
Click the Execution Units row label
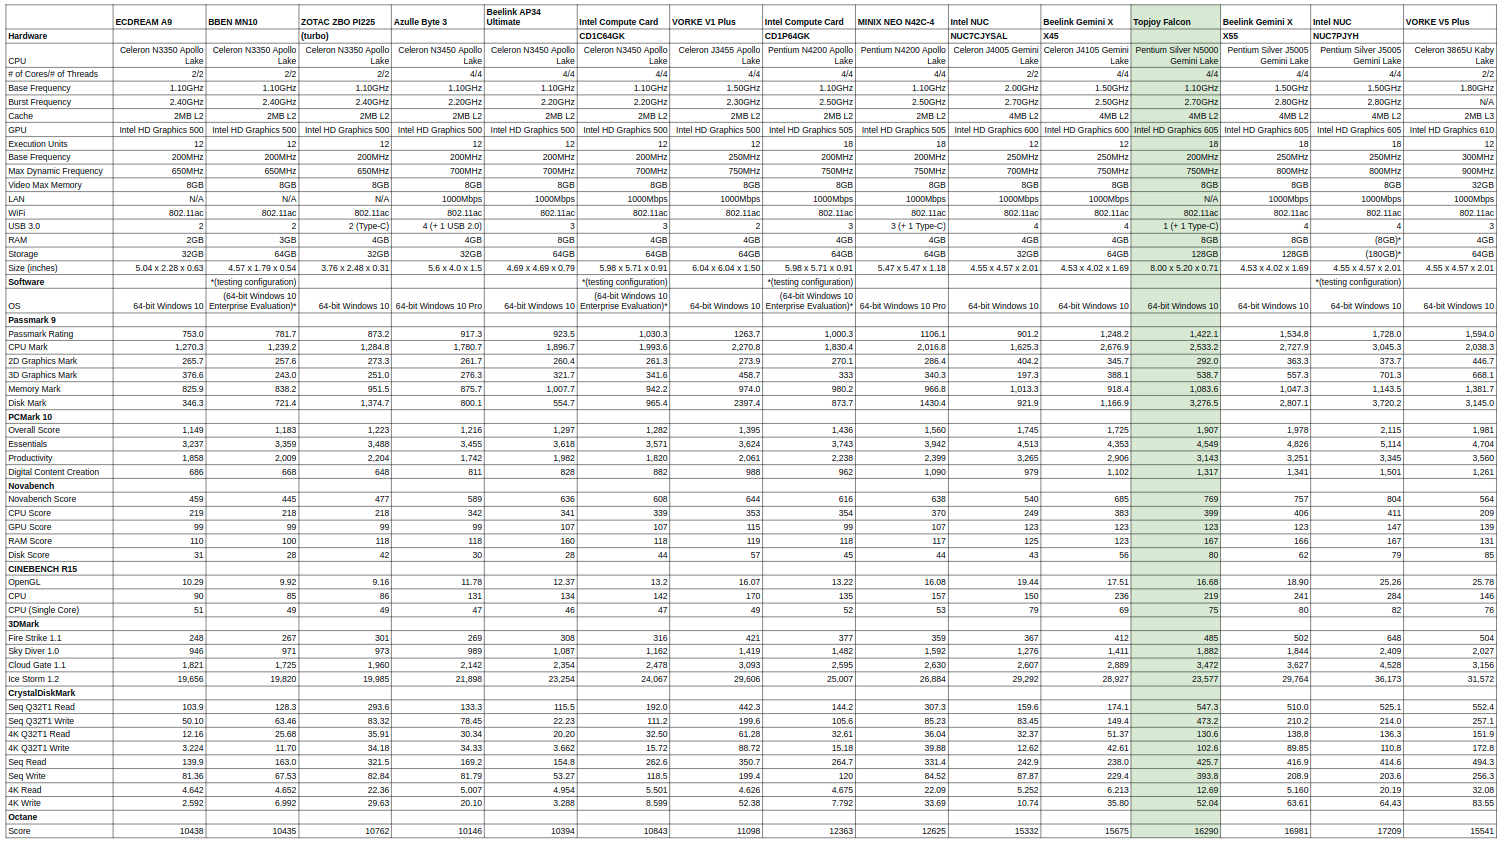tap(38, 144)
